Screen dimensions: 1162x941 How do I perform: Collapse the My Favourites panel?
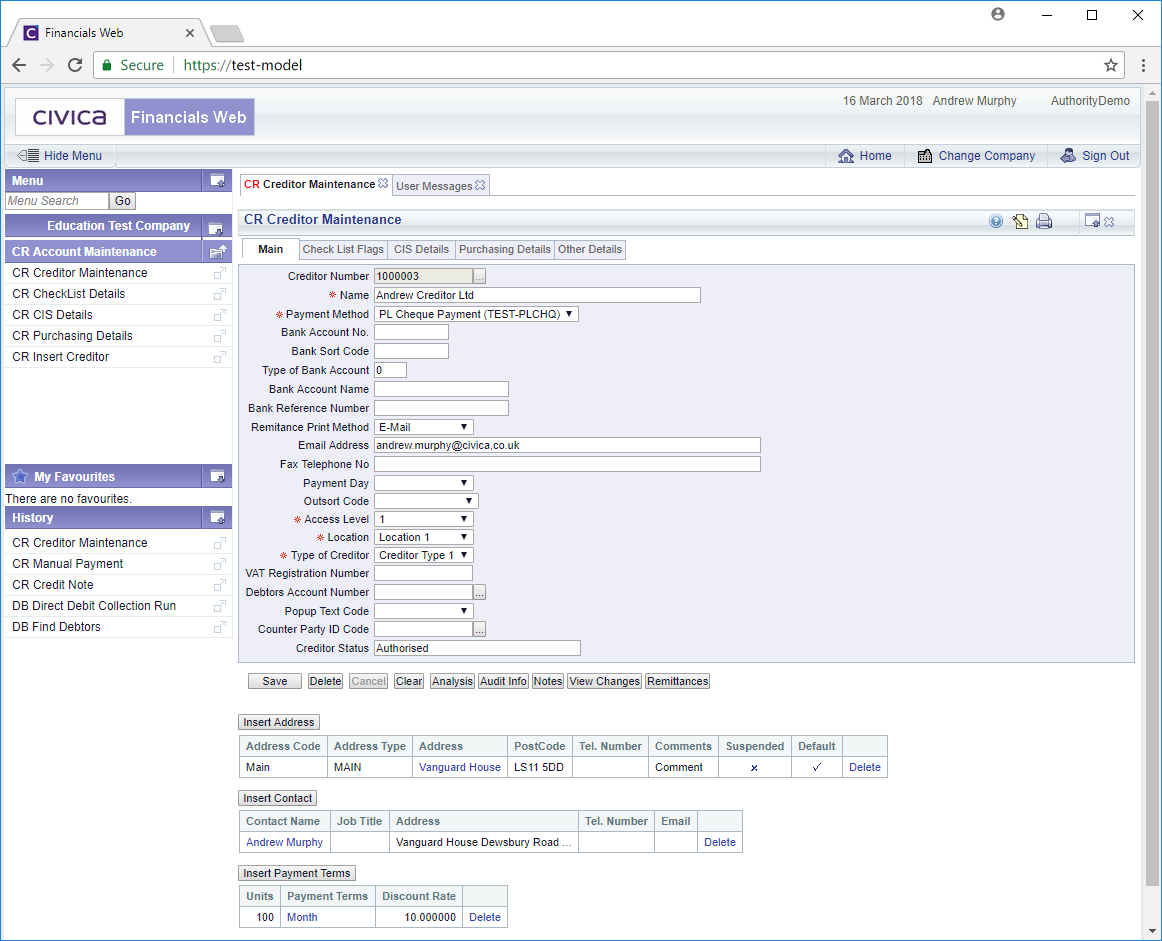(x=216, y=477)
